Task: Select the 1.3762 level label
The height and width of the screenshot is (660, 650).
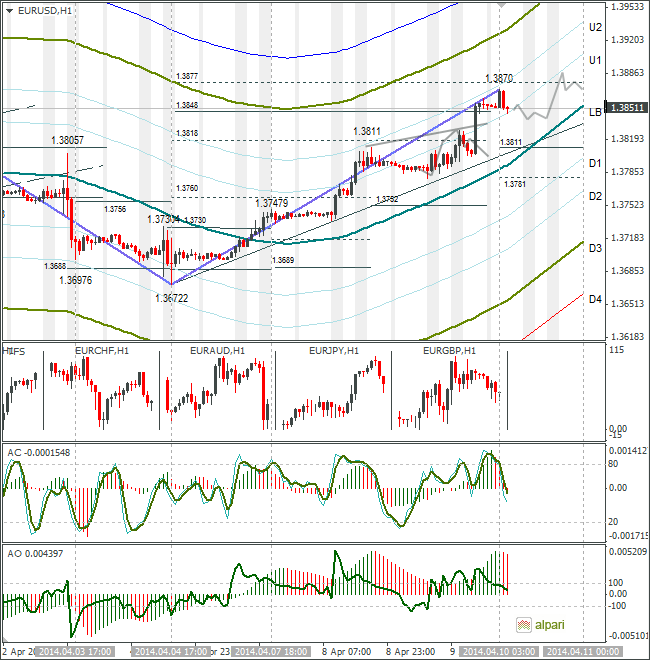Action: tap(387, 199)
